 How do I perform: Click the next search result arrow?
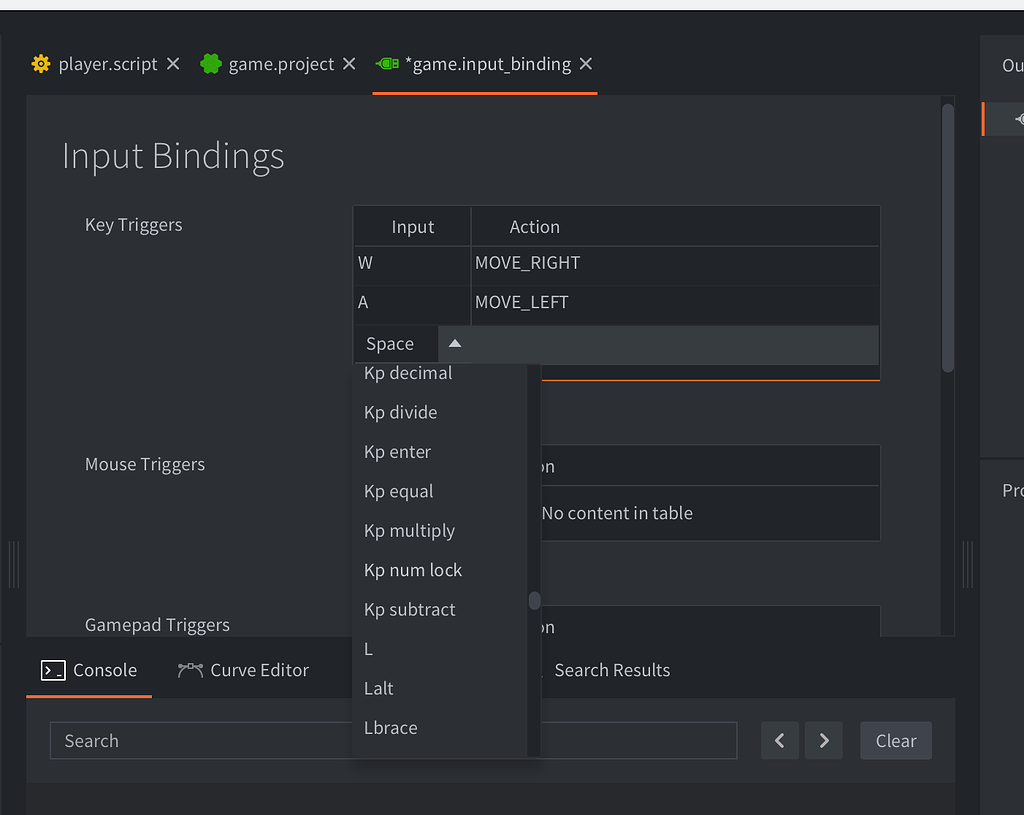[823, 740]
